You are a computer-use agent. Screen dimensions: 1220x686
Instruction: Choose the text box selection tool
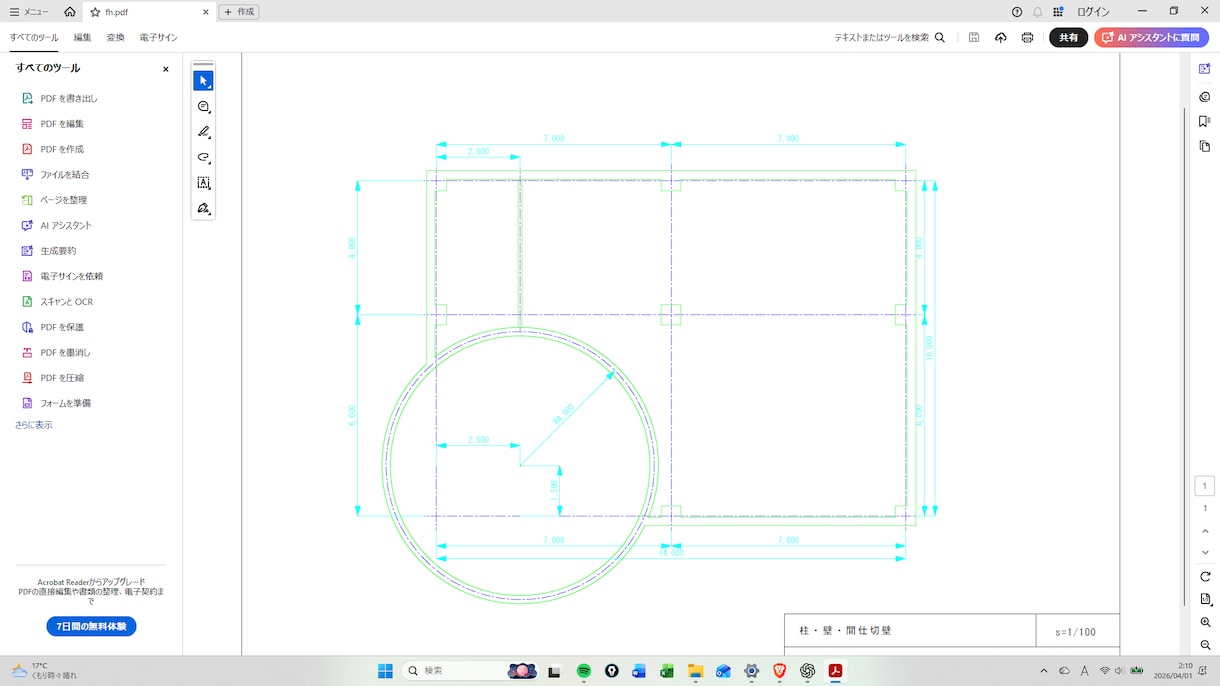(x=203, y=183)
